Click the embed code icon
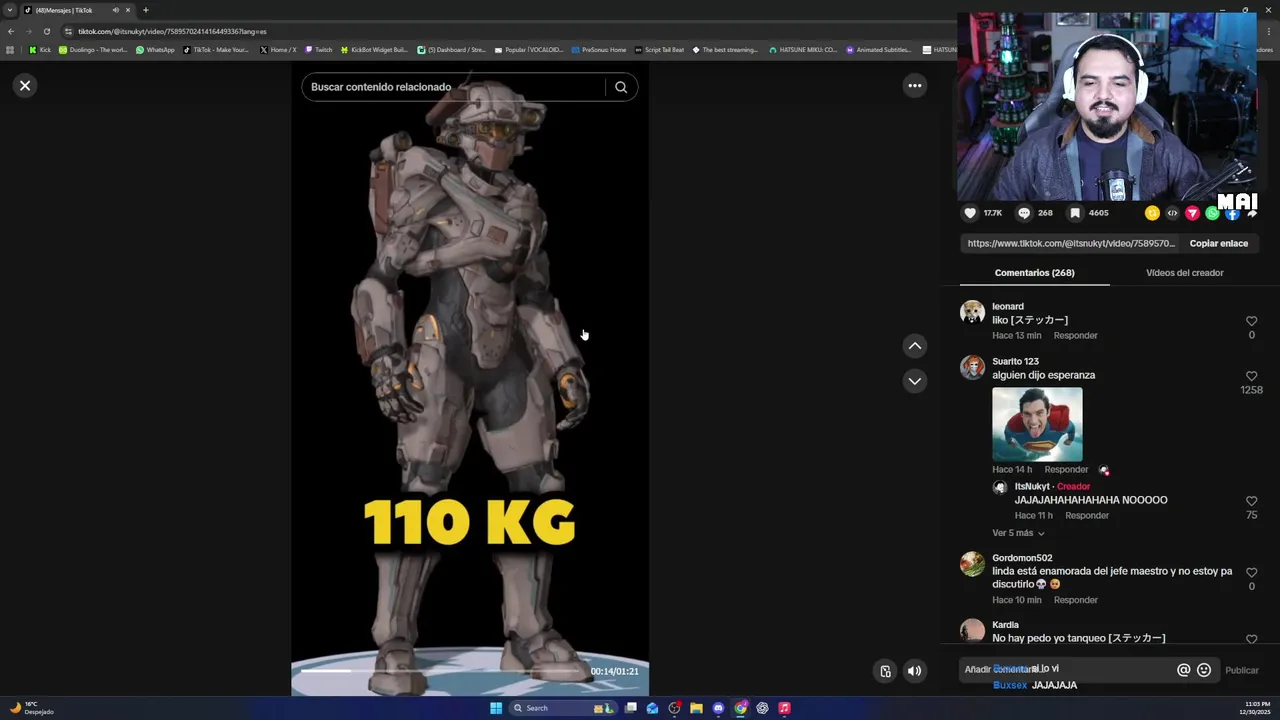Viewport: 1280px width, 720px height. pos(1172,213)
